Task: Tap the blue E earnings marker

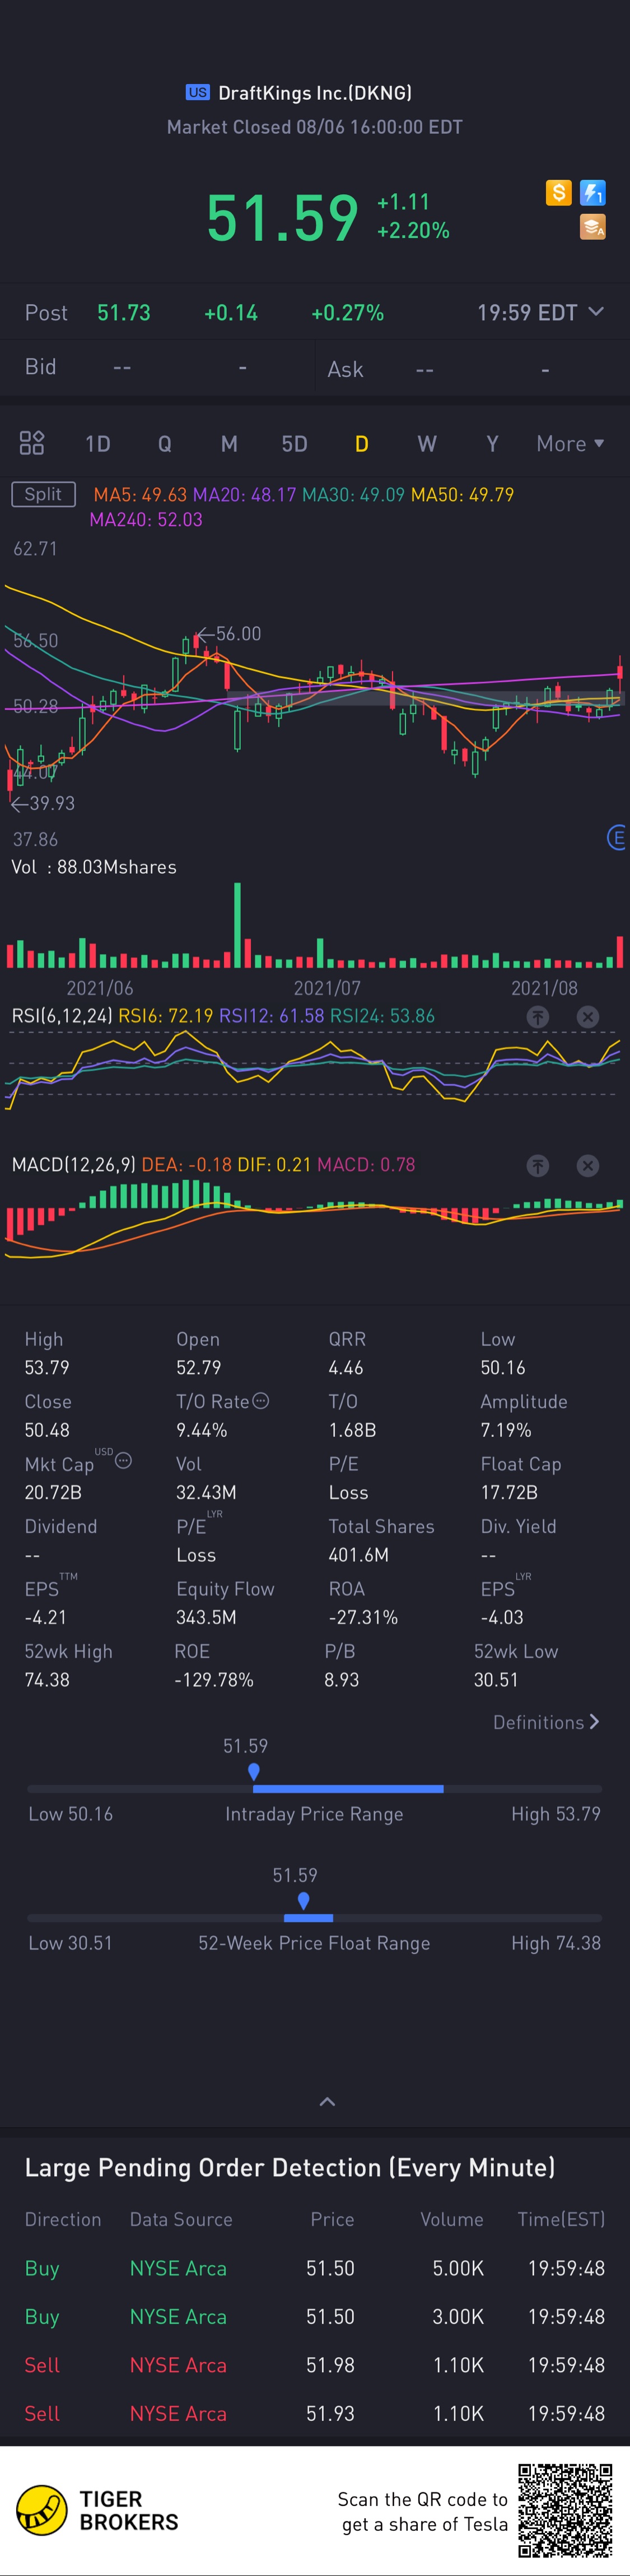Action: click(618, 838)
